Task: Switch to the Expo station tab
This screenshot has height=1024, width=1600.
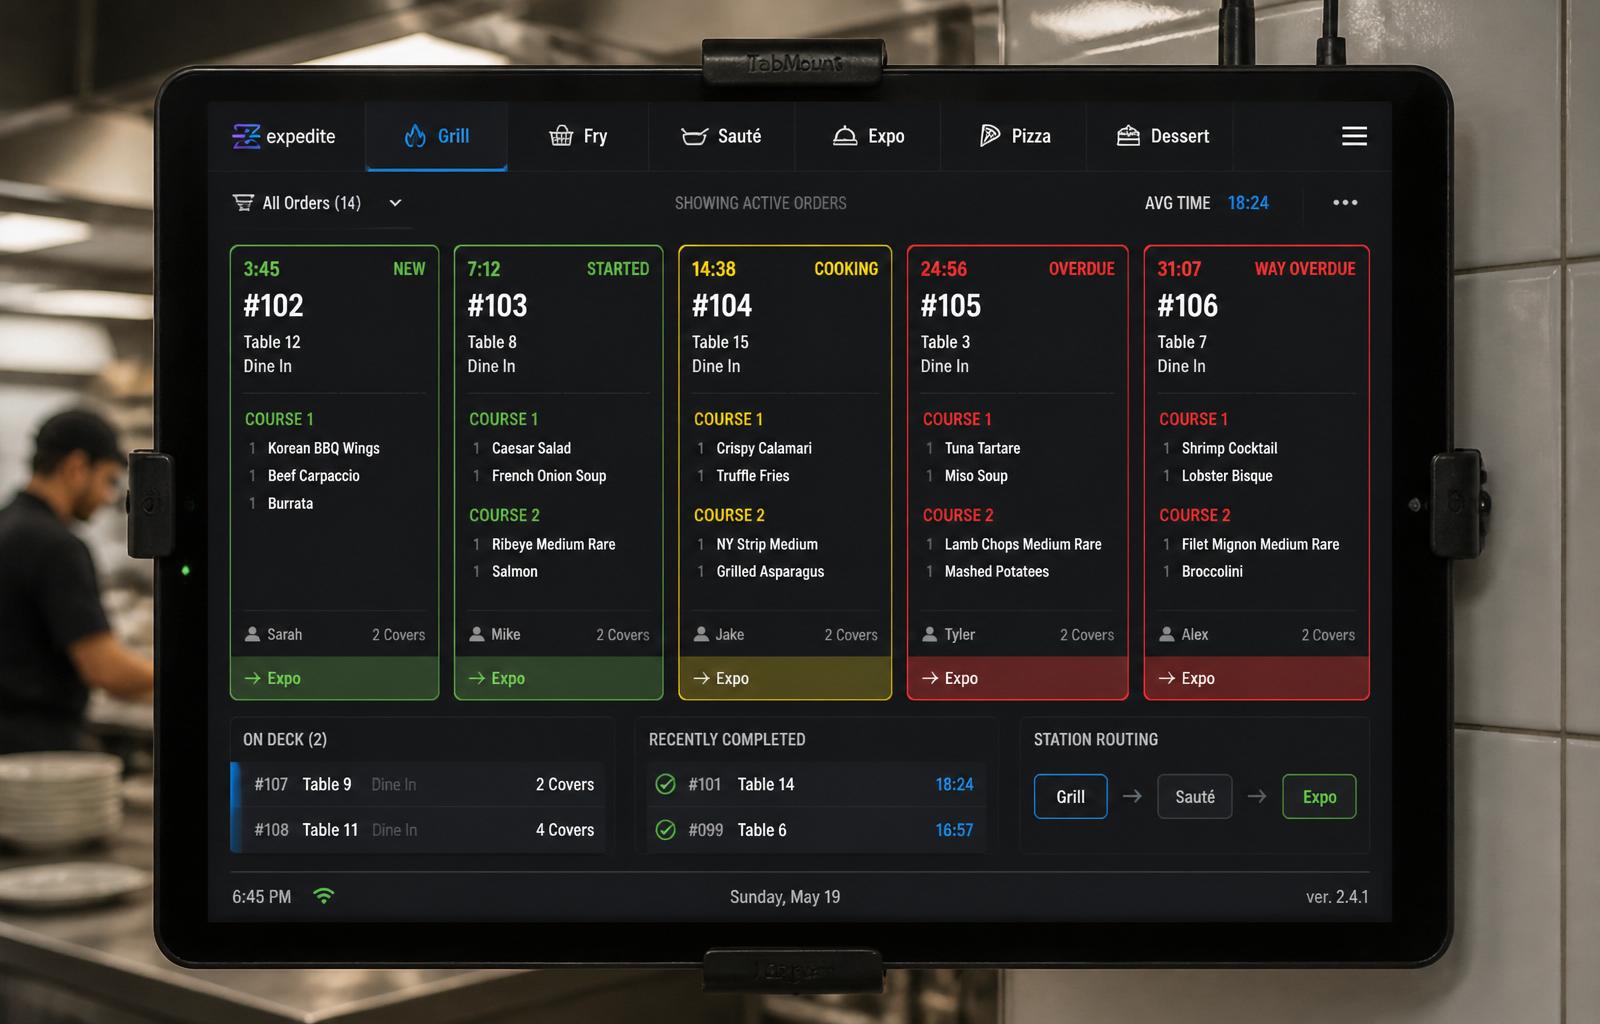Action: pos(868,136)
